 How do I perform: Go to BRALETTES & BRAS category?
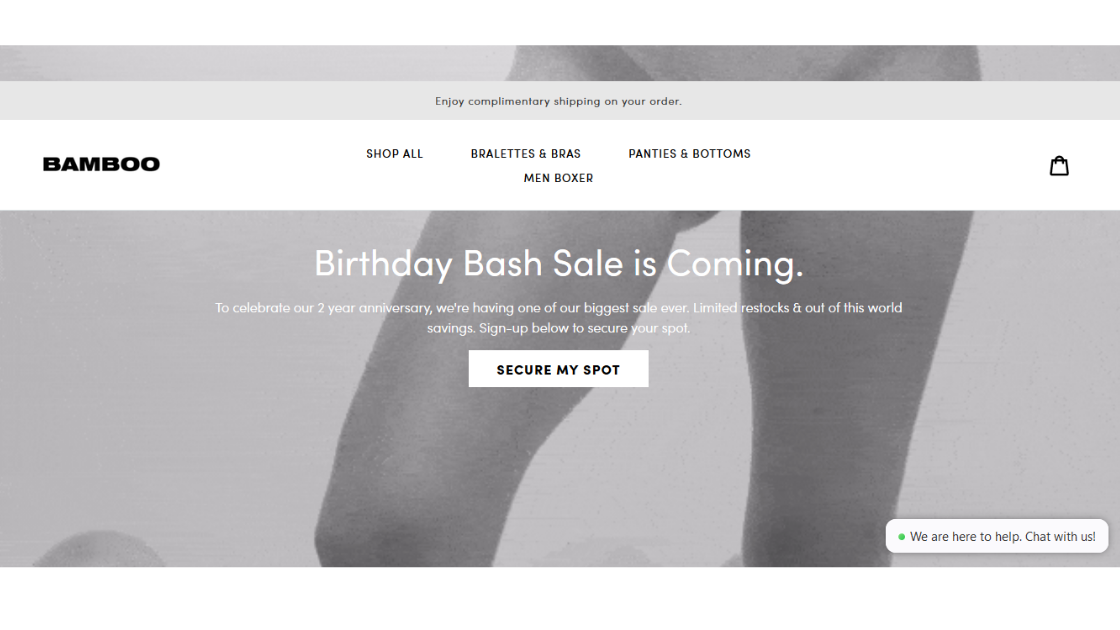click(x=526, y=154)
